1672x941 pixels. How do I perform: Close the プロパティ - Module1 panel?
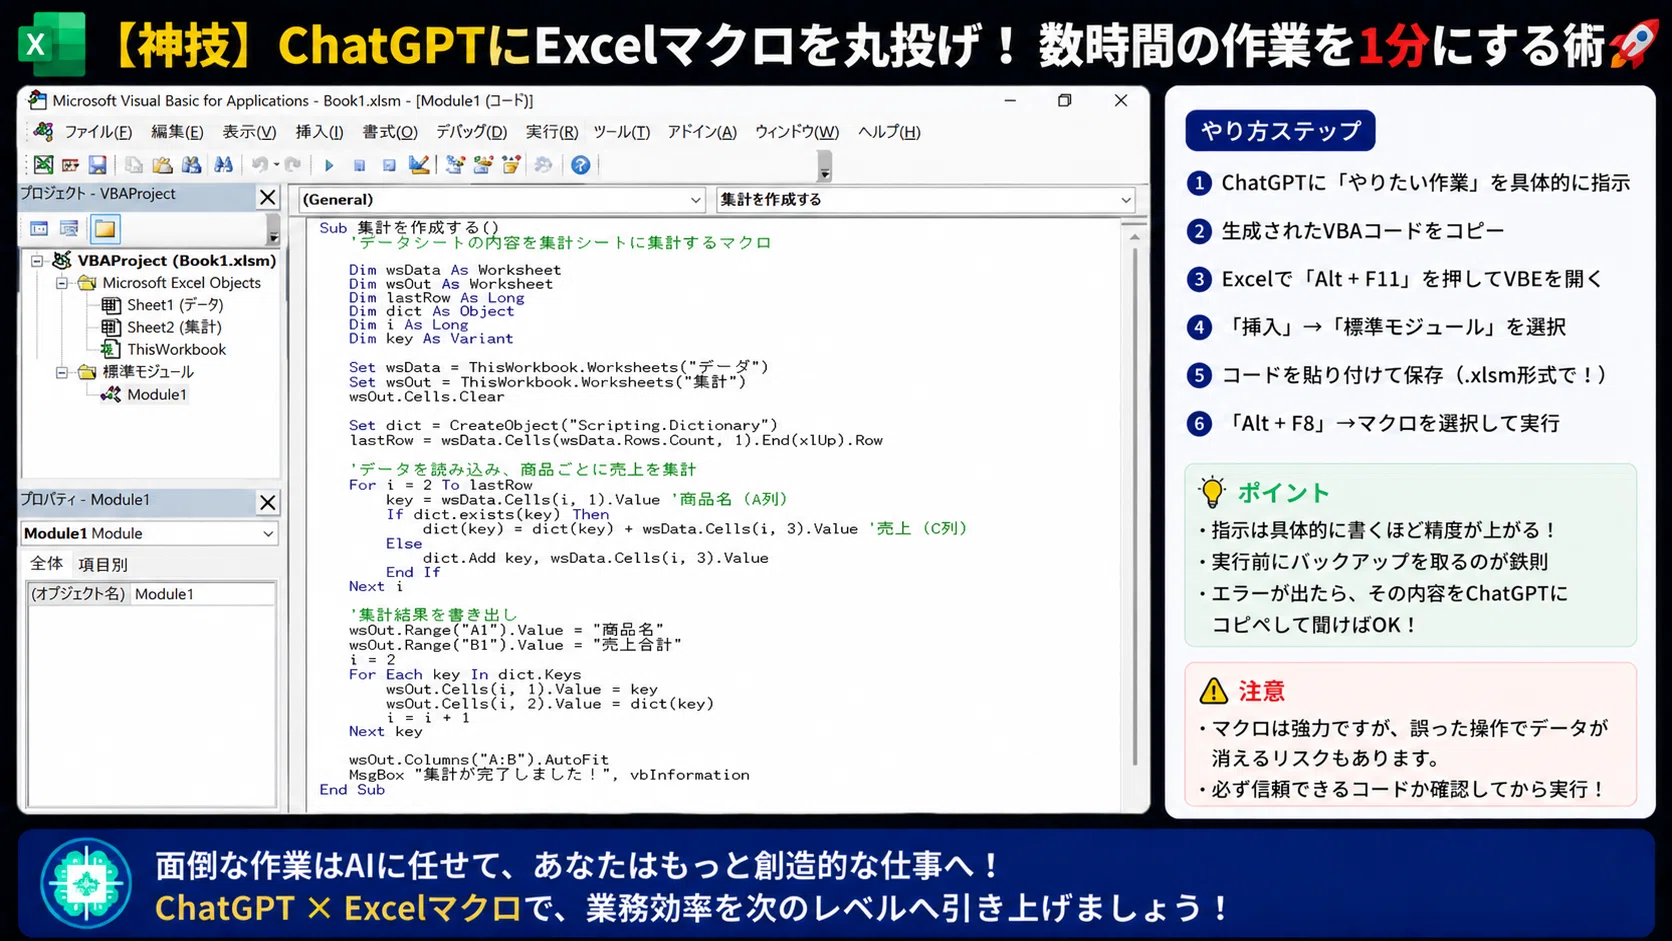[x=268, y=502]
